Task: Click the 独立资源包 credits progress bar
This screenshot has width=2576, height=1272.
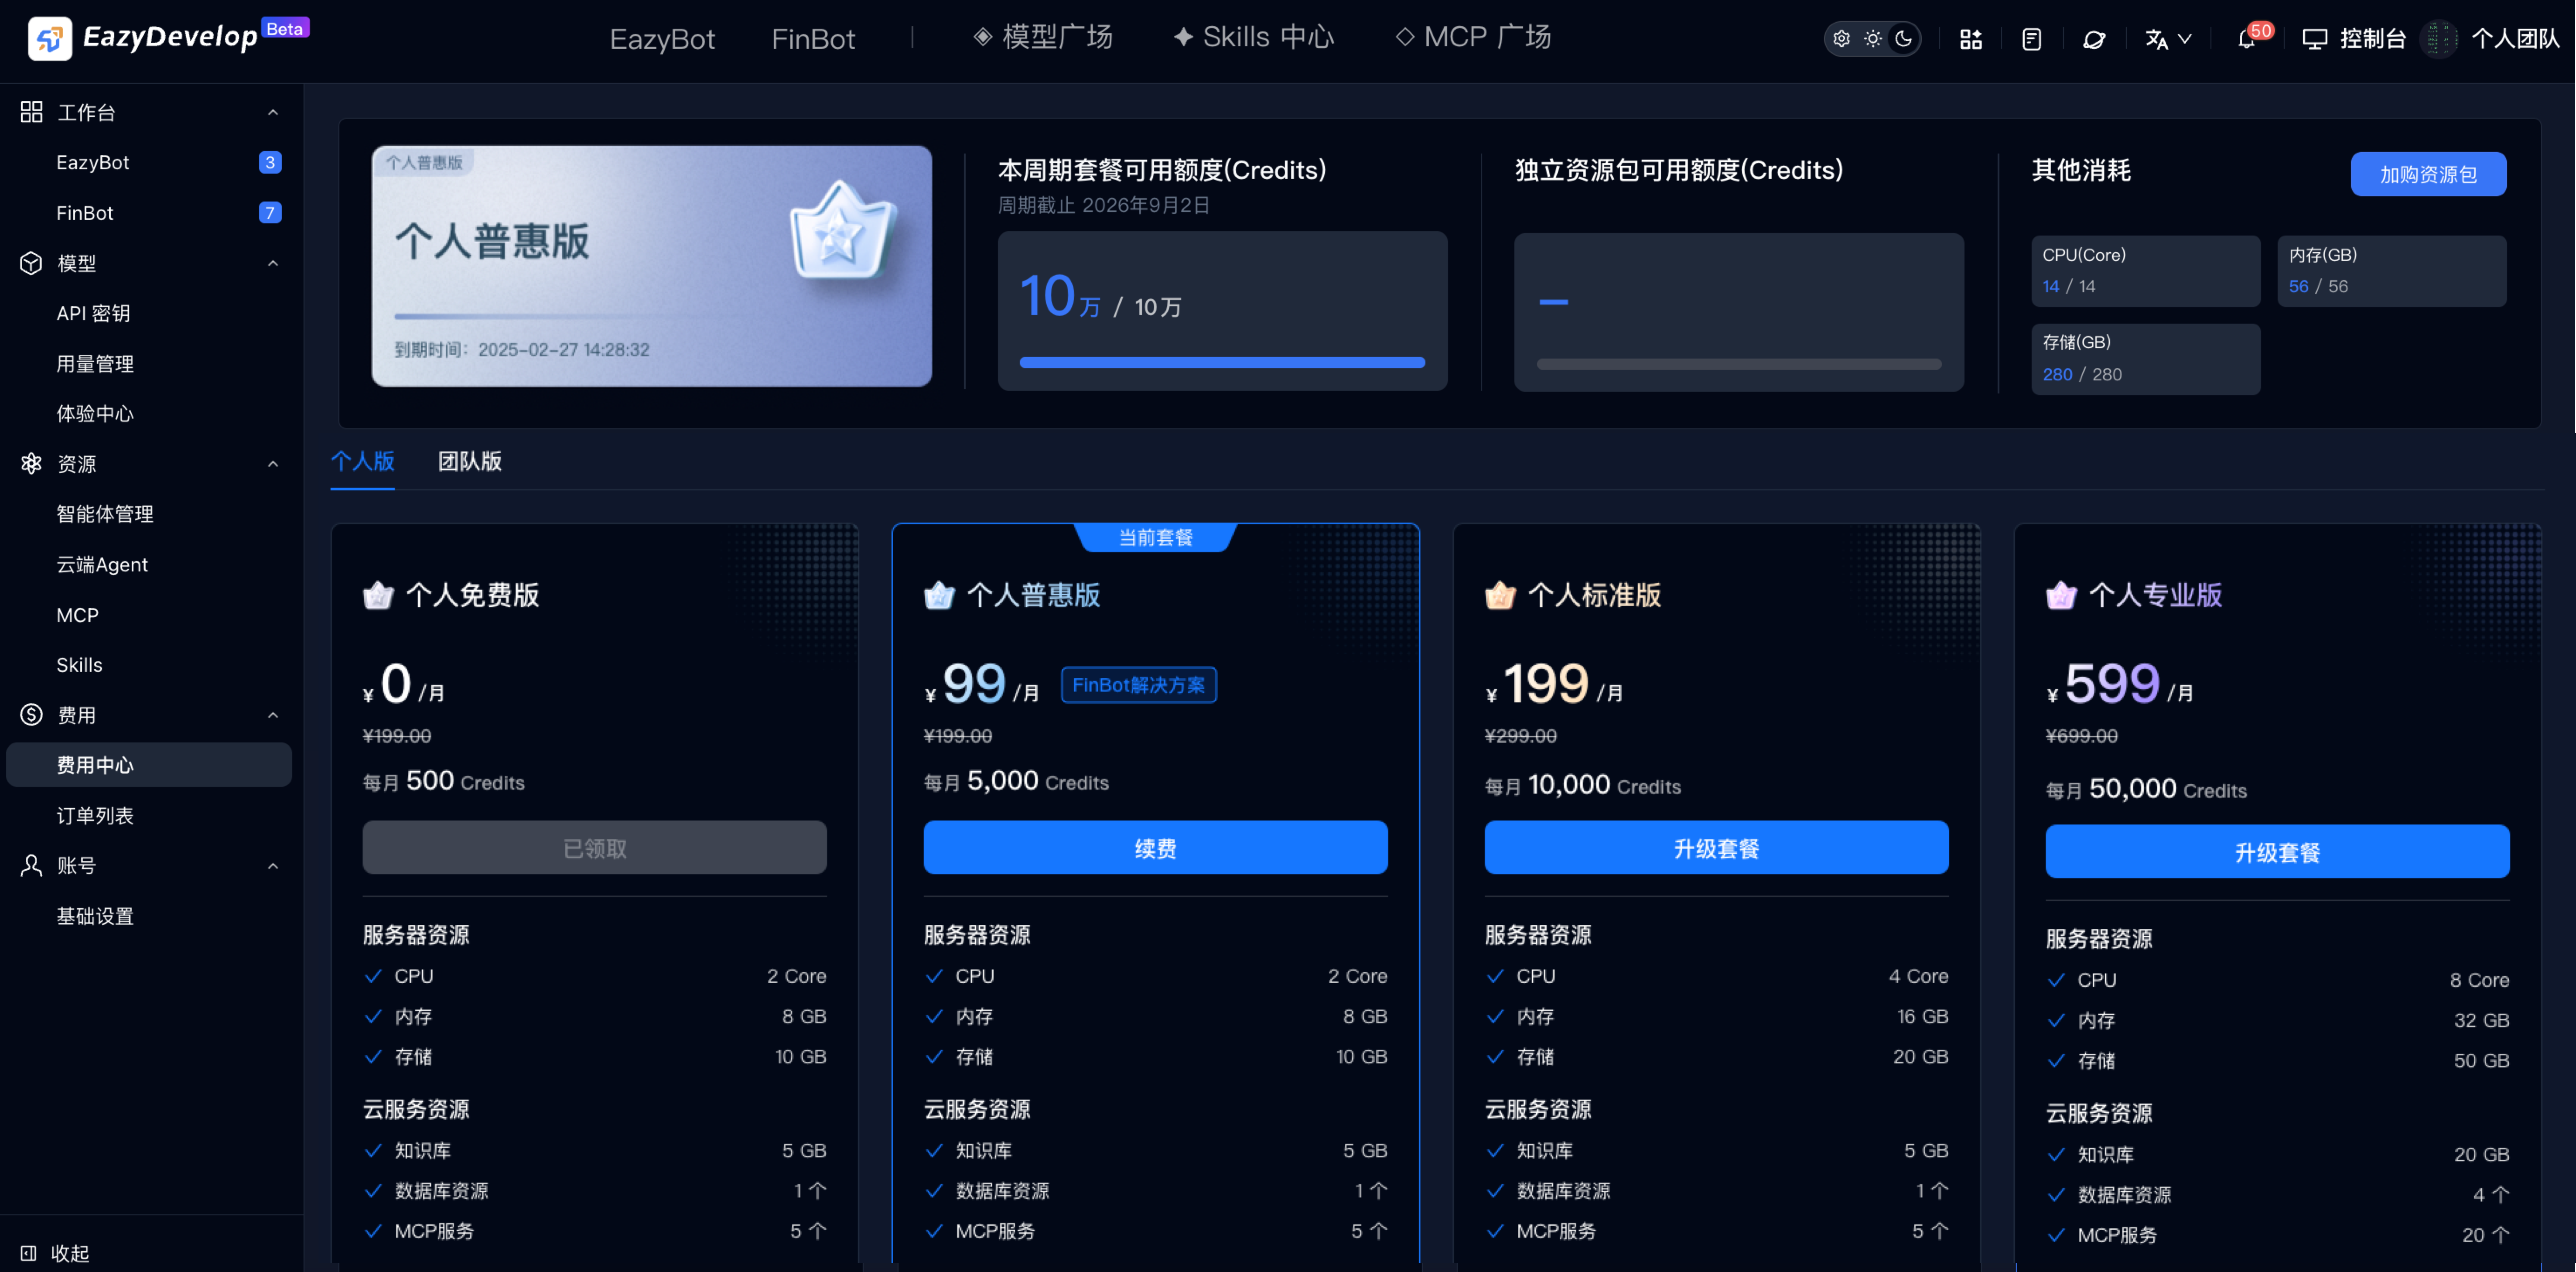Action: (x=1739, y=364)
